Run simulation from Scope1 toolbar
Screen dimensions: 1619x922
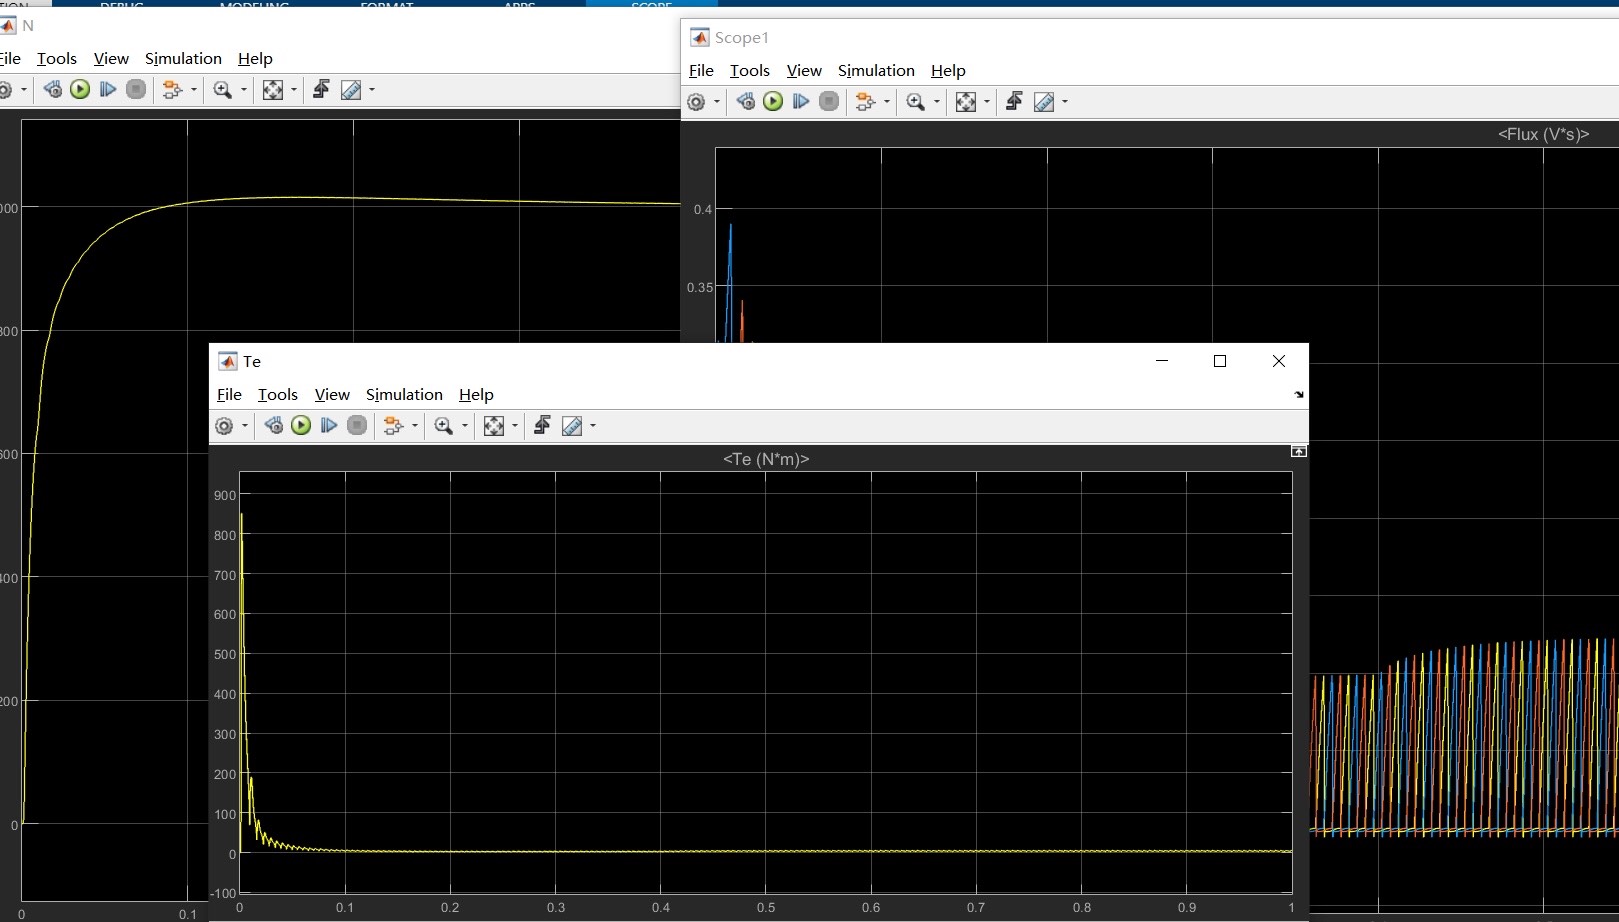point(773,102)
